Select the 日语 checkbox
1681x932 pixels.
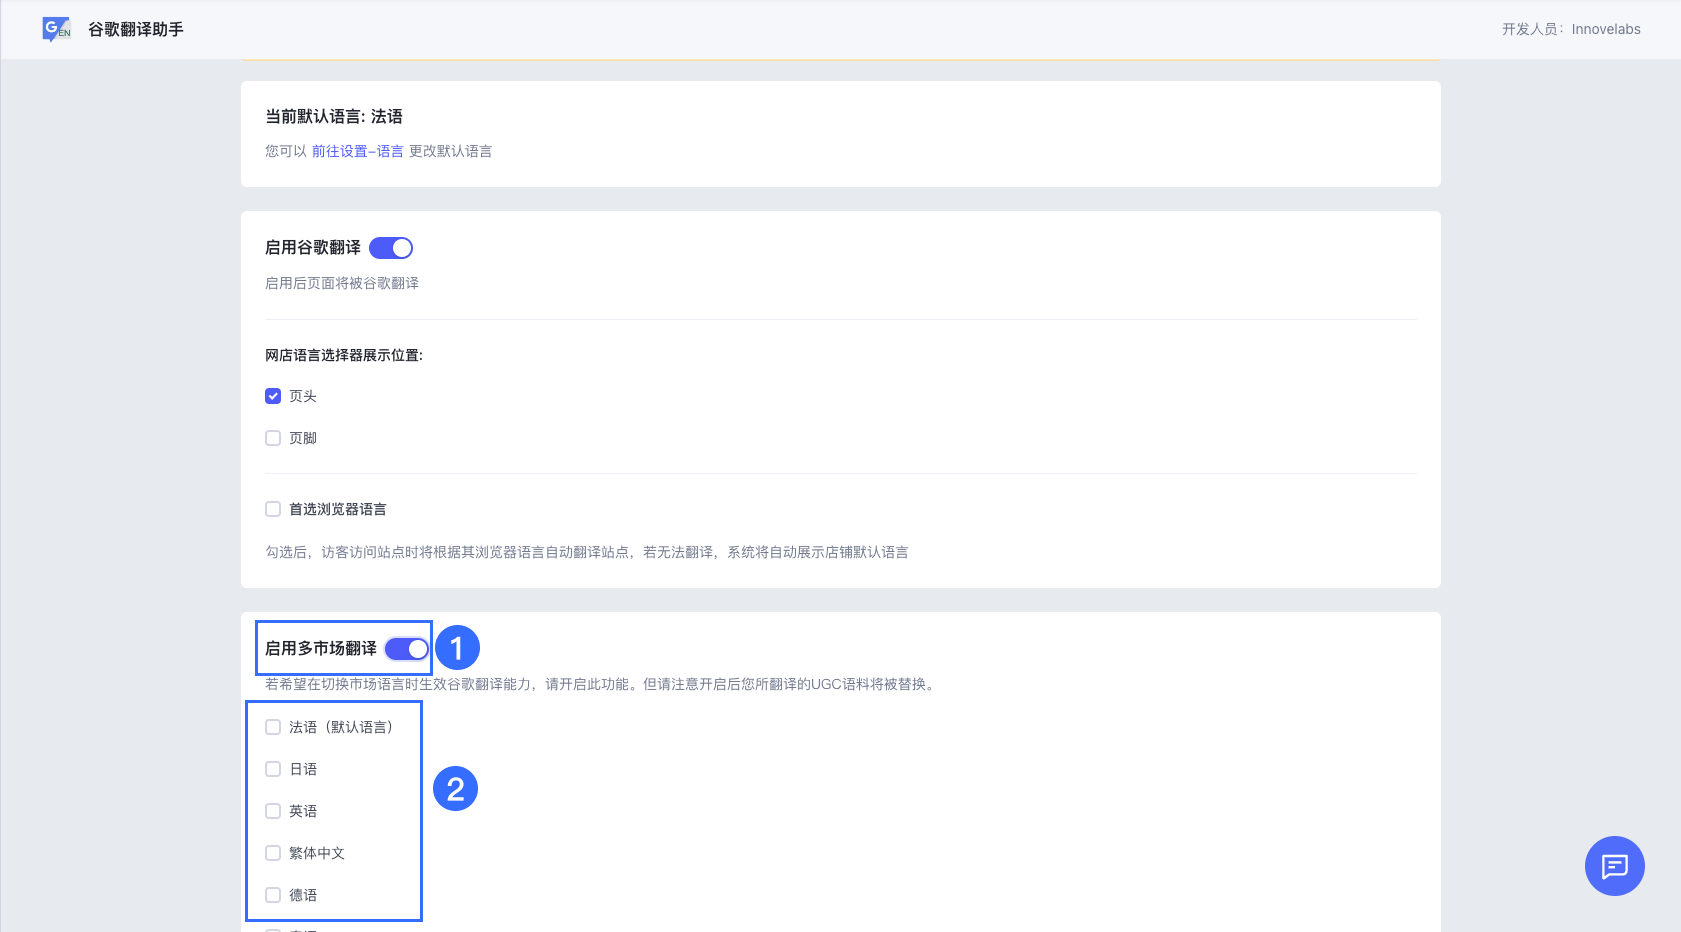pos(273,769)
